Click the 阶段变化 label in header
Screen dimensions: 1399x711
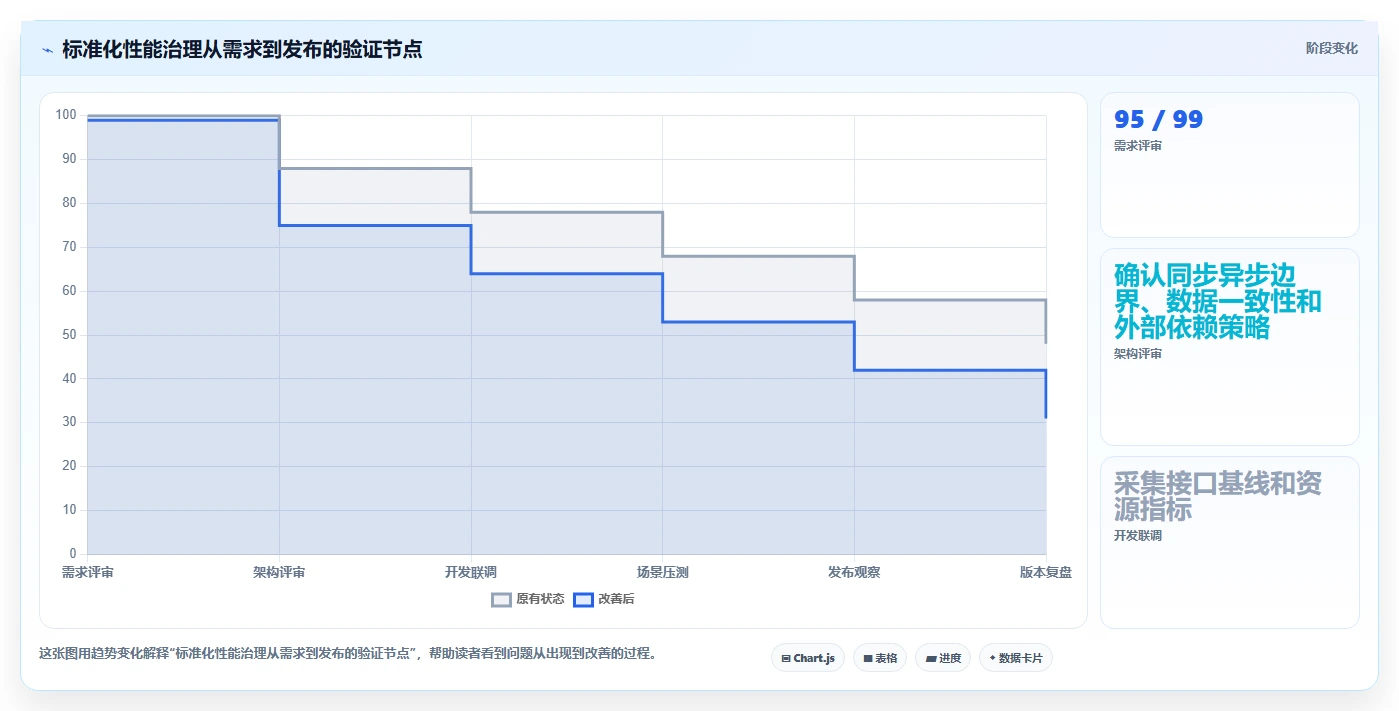[1332, 48]
